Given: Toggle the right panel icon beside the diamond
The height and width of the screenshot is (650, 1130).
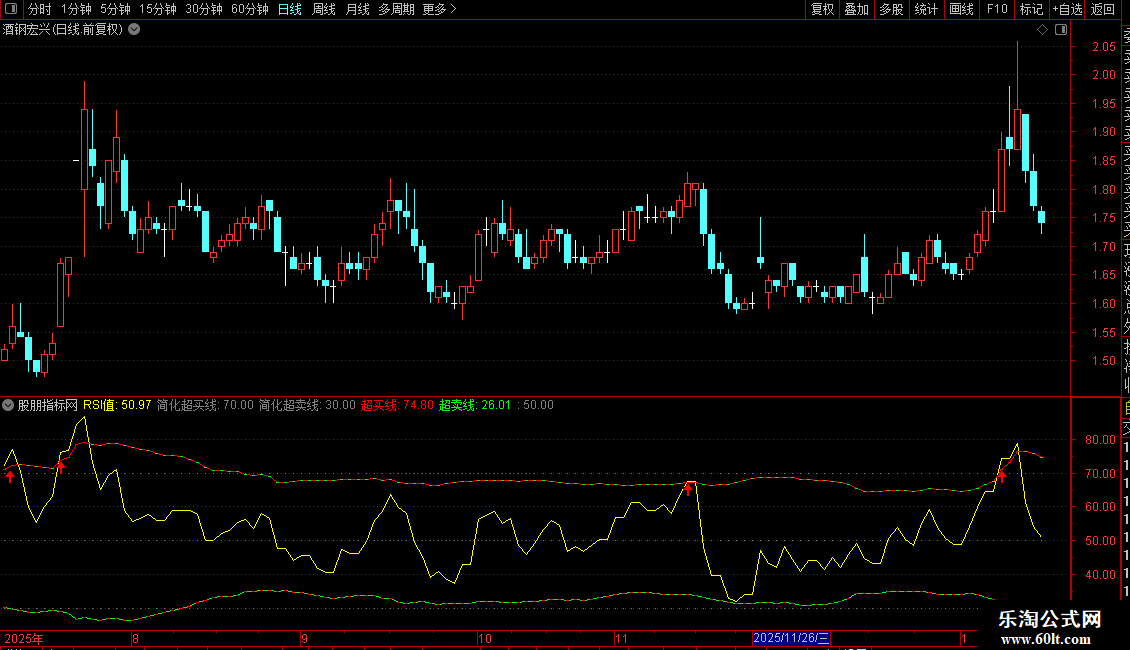Looking at the screenshot, I should pyautogui.click(x=1061, y=30).
